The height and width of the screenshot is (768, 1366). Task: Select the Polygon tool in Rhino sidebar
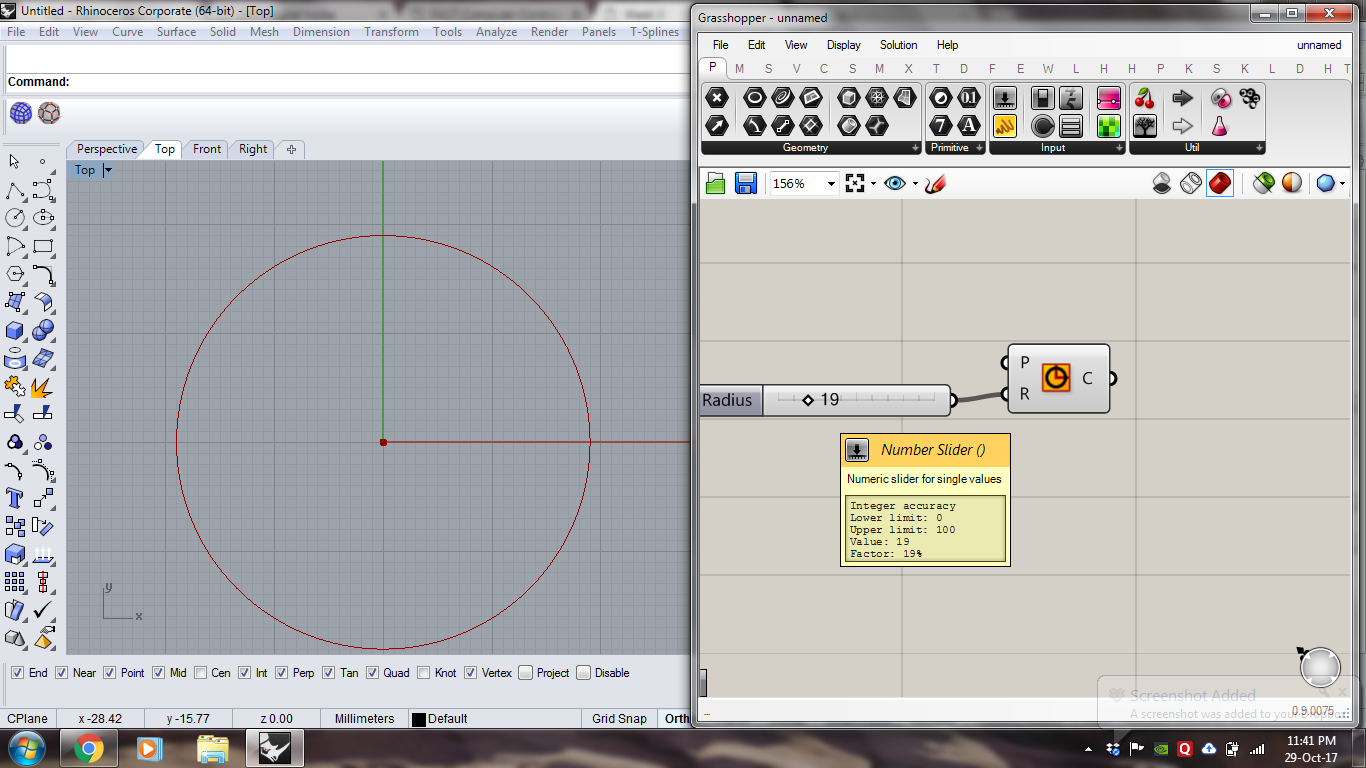(x=15, y=274)
